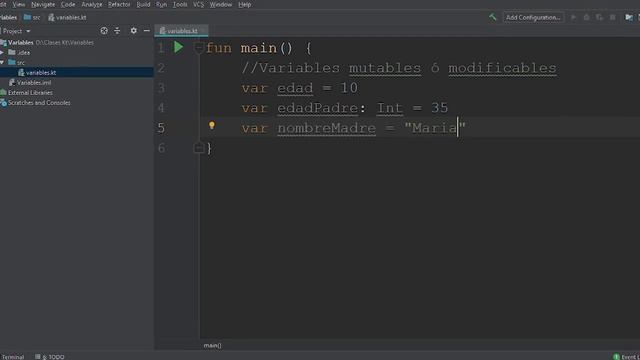Viewport: 640px width, 360px height.
Task: Open the Event Log in status bar
Action: pyautogui.click(x=627, y=356)
